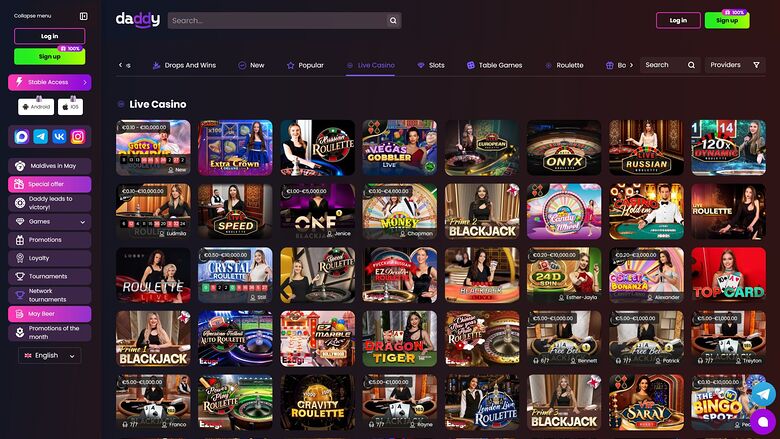Open the chat social icon in sidebar
The width and height of the screenshot is (780, 439).
point(21,136)
